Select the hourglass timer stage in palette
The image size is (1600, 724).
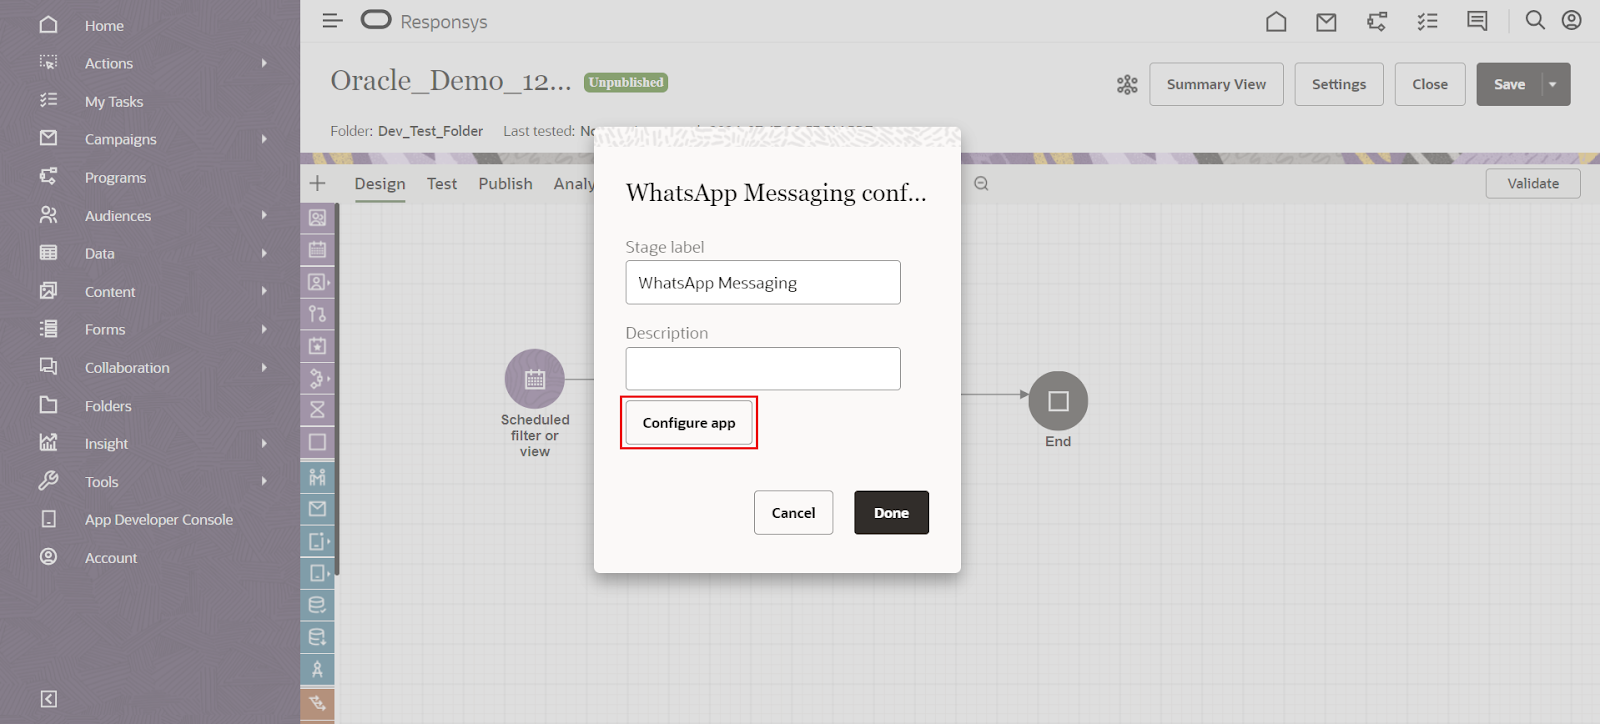[x=317, y=410]
